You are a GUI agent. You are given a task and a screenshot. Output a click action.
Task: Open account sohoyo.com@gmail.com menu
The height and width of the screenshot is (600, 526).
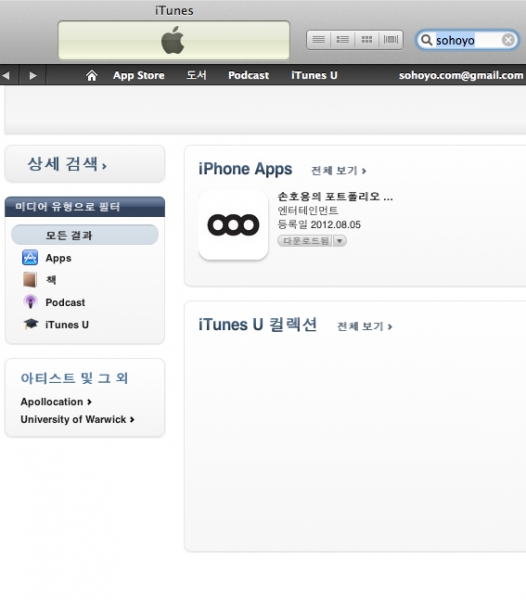461,75
